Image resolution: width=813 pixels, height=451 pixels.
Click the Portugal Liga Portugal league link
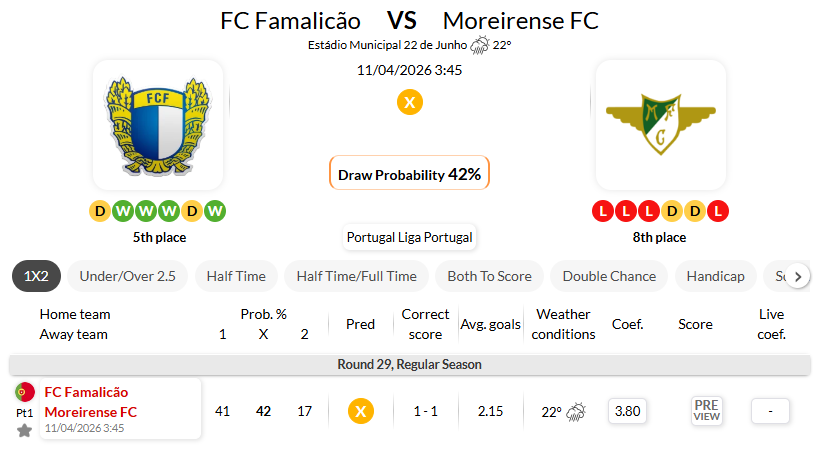(x=409, y=238)
